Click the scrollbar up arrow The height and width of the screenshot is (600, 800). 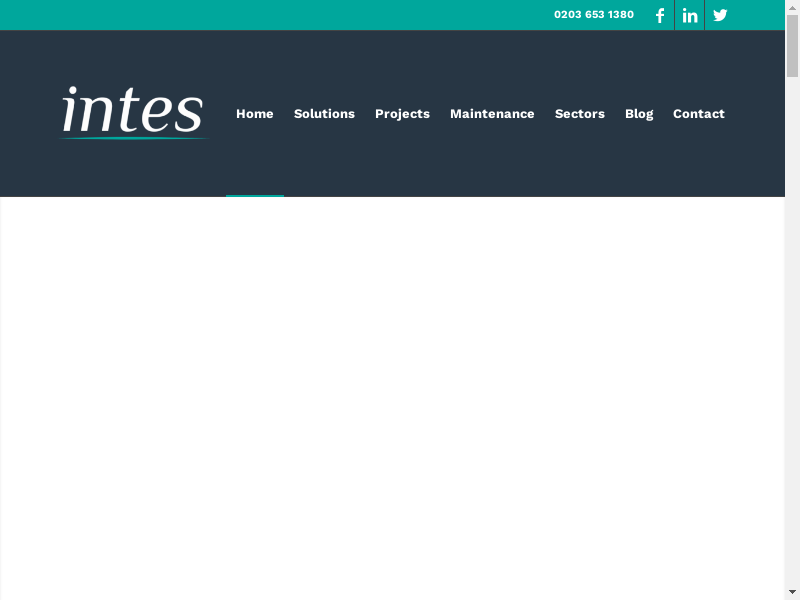pos(792,7)
